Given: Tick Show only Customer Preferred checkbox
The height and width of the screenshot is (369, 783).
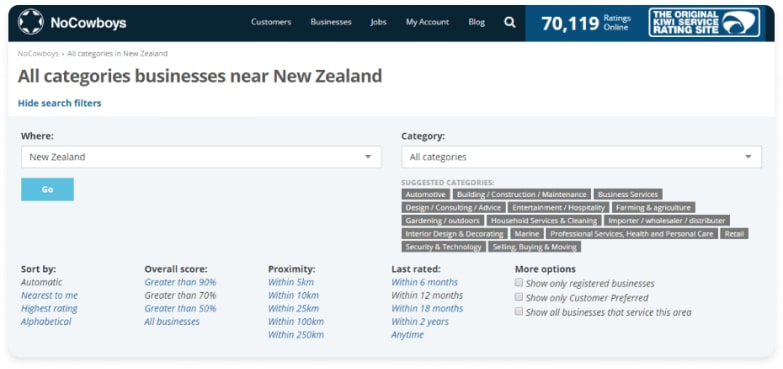Looking at the screenshot, I should click(x=519, y=297).
